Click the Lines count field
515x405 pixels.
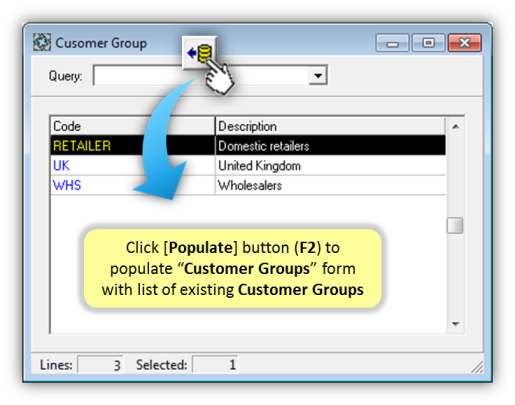click(x=100, y=364)
